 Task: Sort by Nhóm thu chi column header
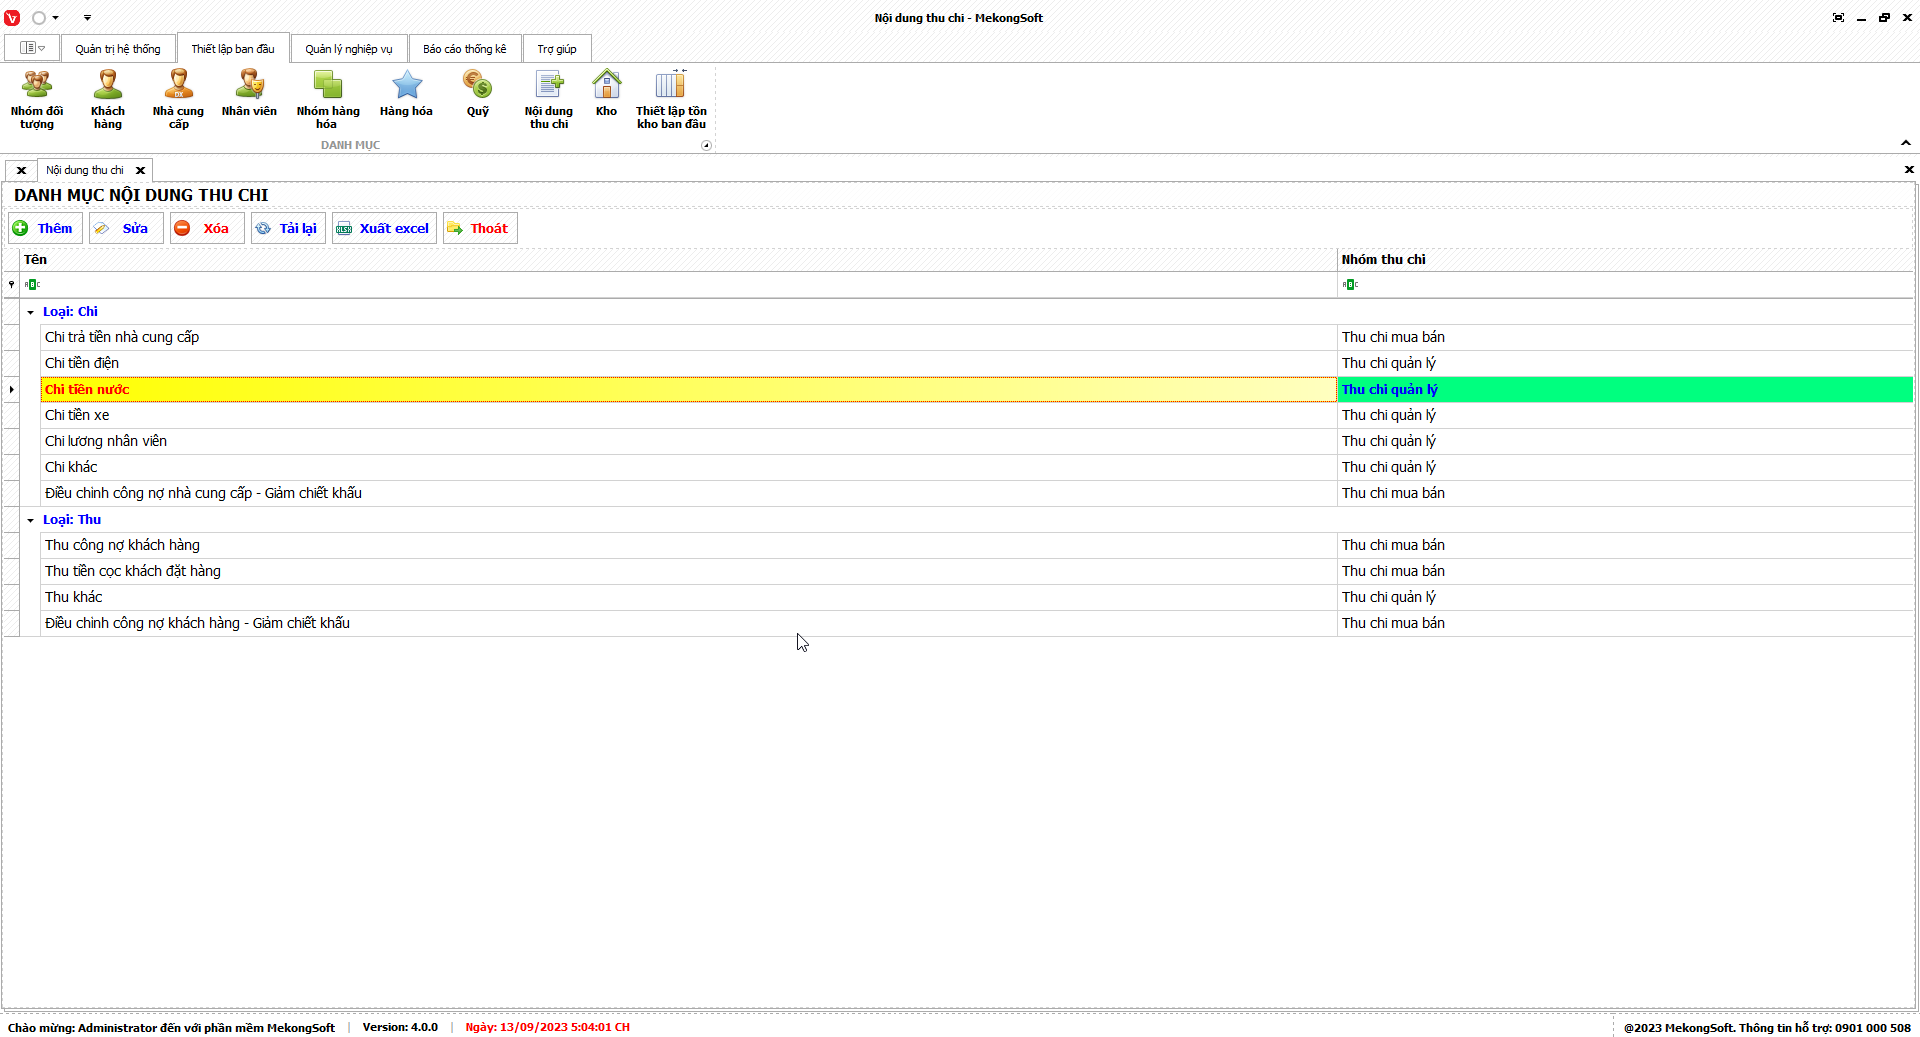point(1626,259)
